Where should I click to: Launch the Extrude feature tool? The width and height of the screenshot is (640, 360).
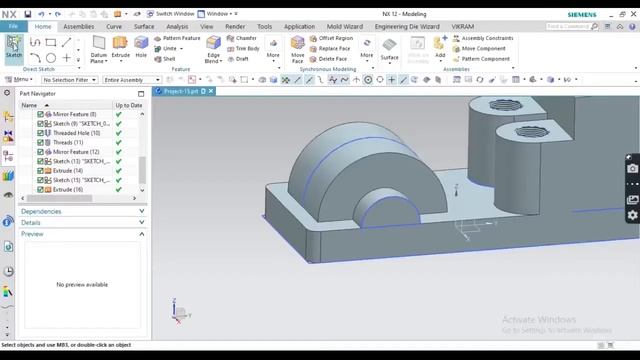coord(120,49)
